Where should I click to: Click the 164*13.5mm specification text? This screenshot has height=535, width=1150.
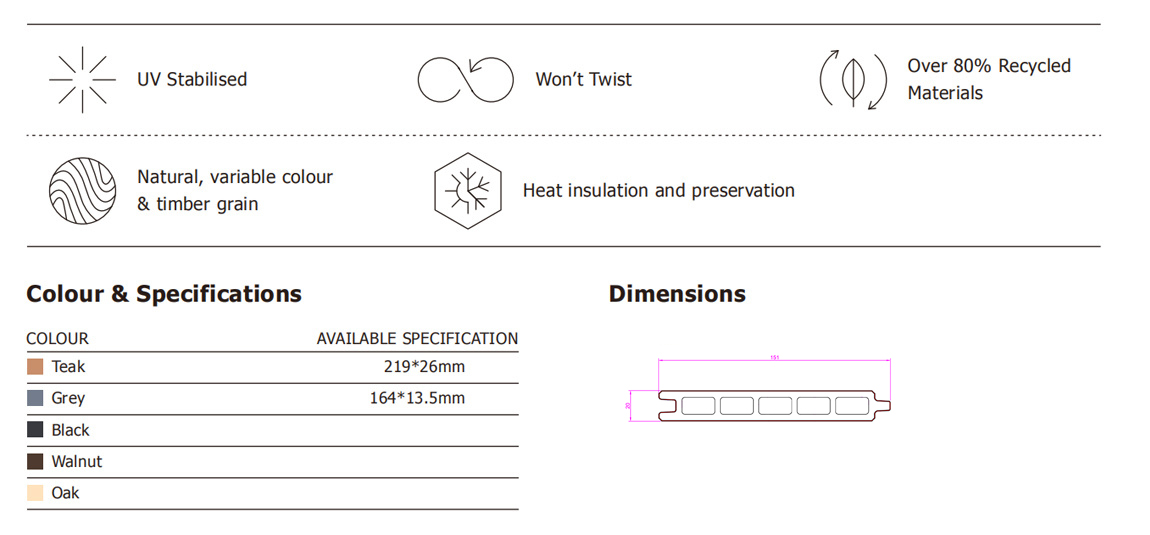click(x=417, y=398)
